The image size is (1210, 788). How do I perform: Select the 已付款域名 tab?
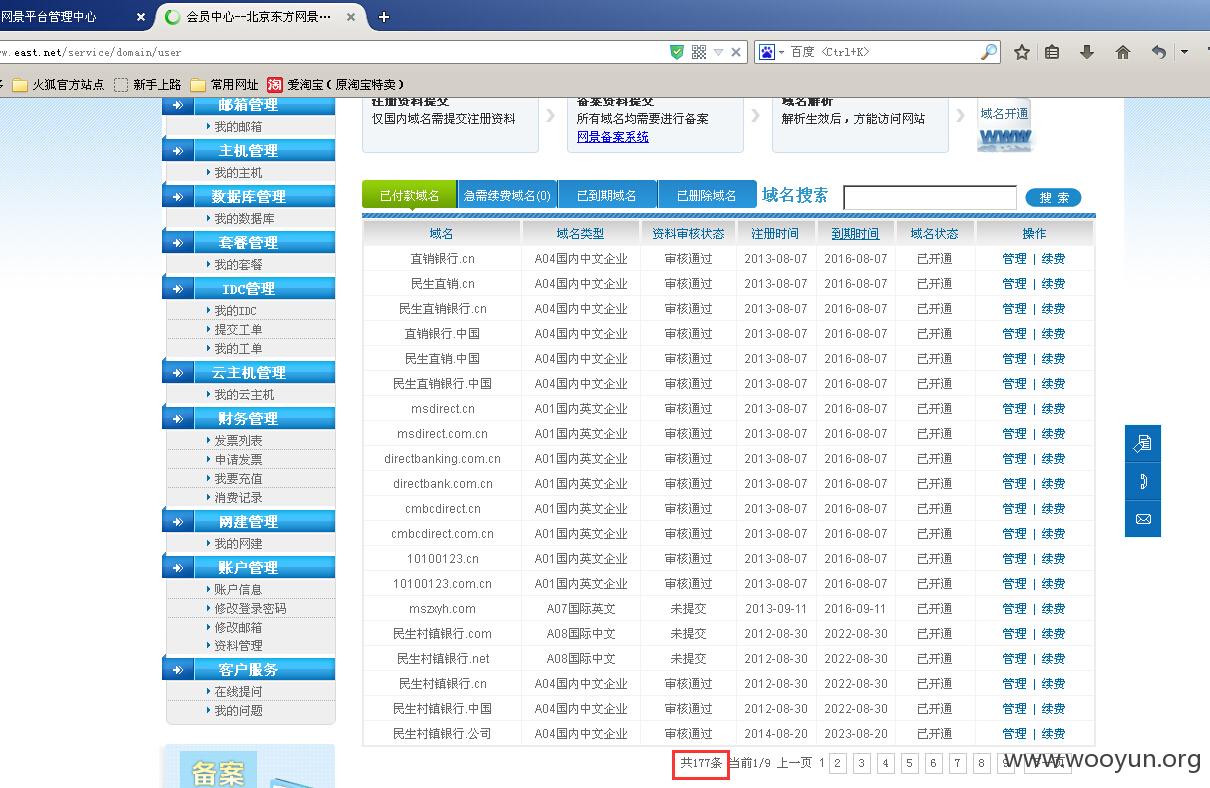pos(409,195)
